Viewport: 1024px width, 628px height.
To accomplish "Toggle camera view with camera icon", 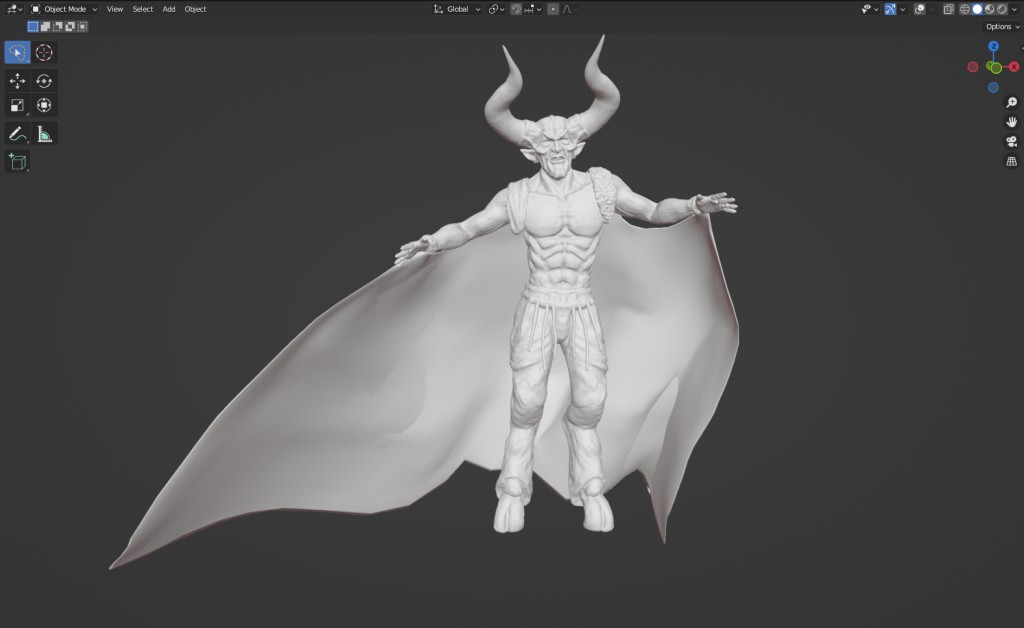I will tap(1012, 142).
